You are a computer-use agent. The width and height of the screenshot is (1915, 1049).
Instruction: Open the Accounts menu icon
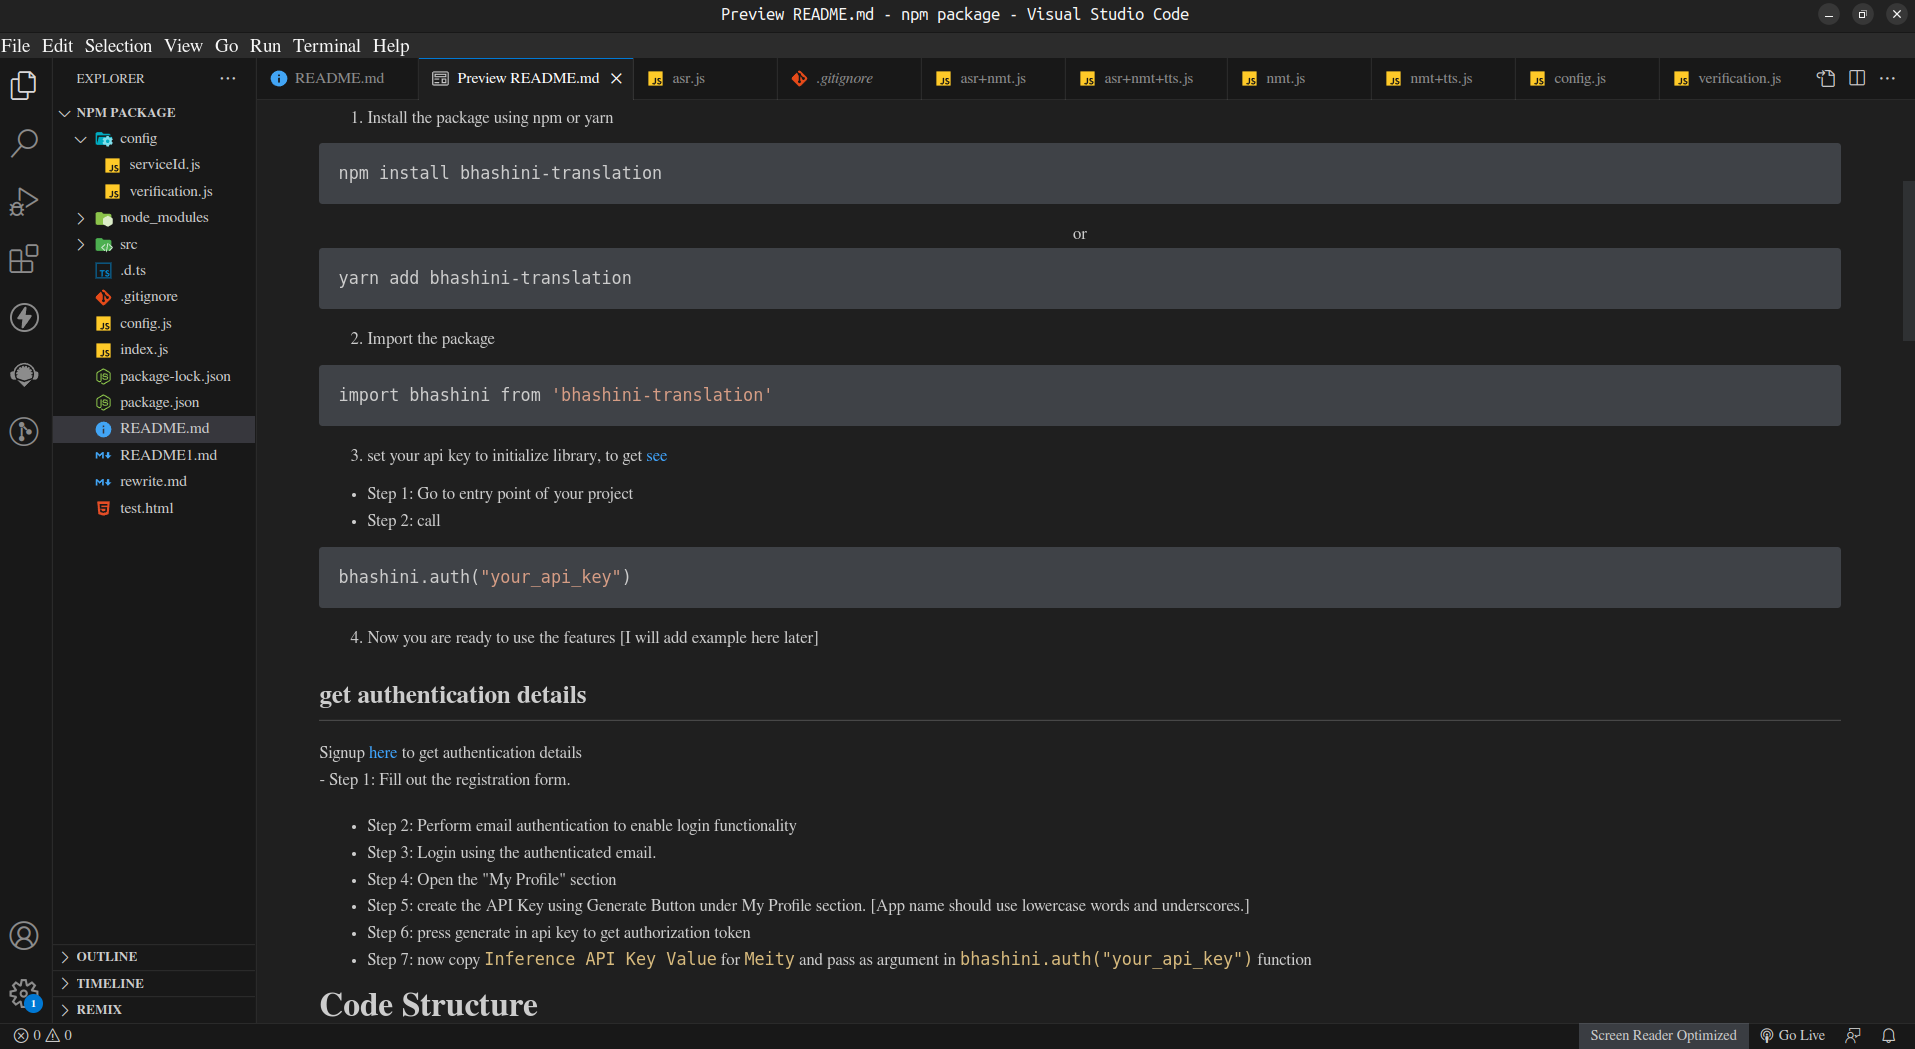(x=24, y=936)
